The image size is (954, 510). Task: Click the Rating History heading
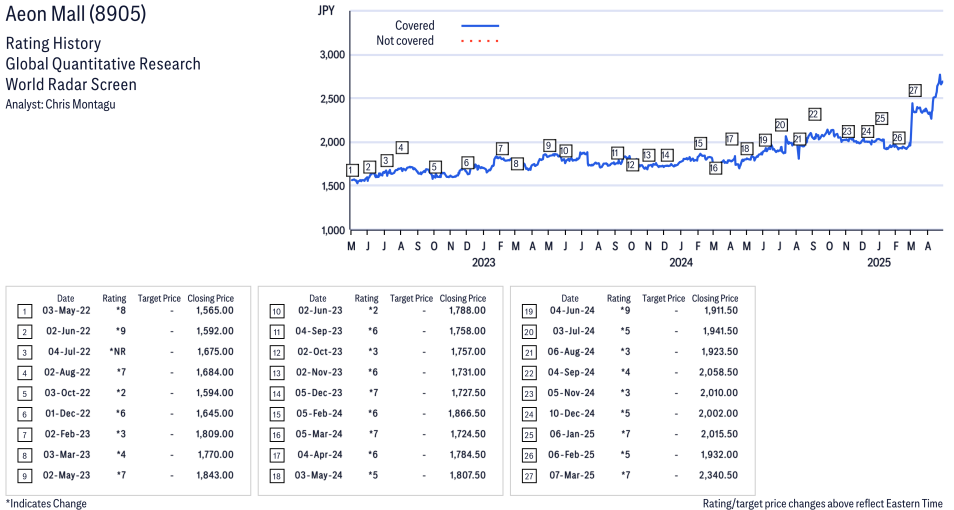tap(54, 43)
